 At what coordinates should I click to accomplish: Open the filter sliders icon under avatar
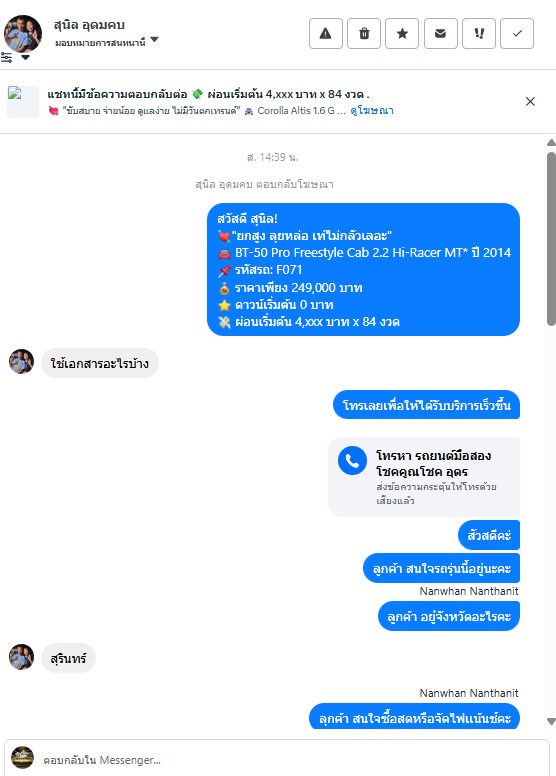[x=6, y=57]
